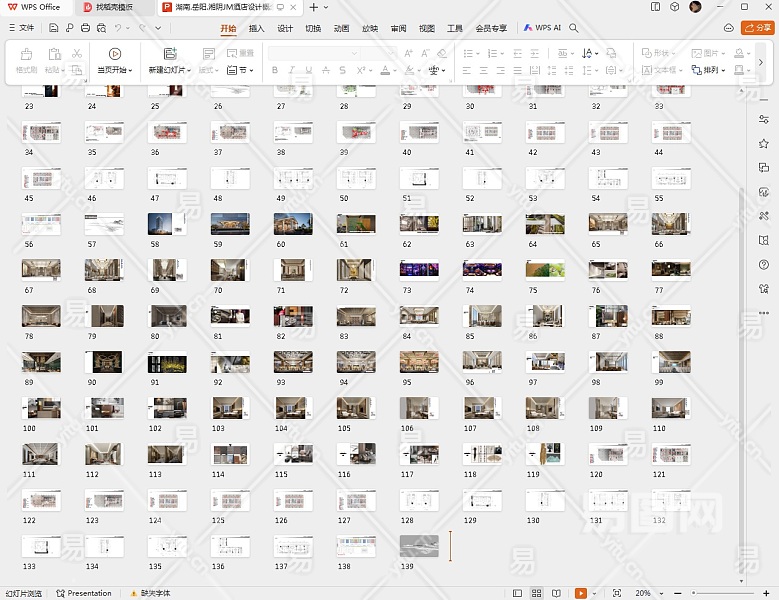
Task: Click the print icon in quick access toolbar
Action: [86, 28]
